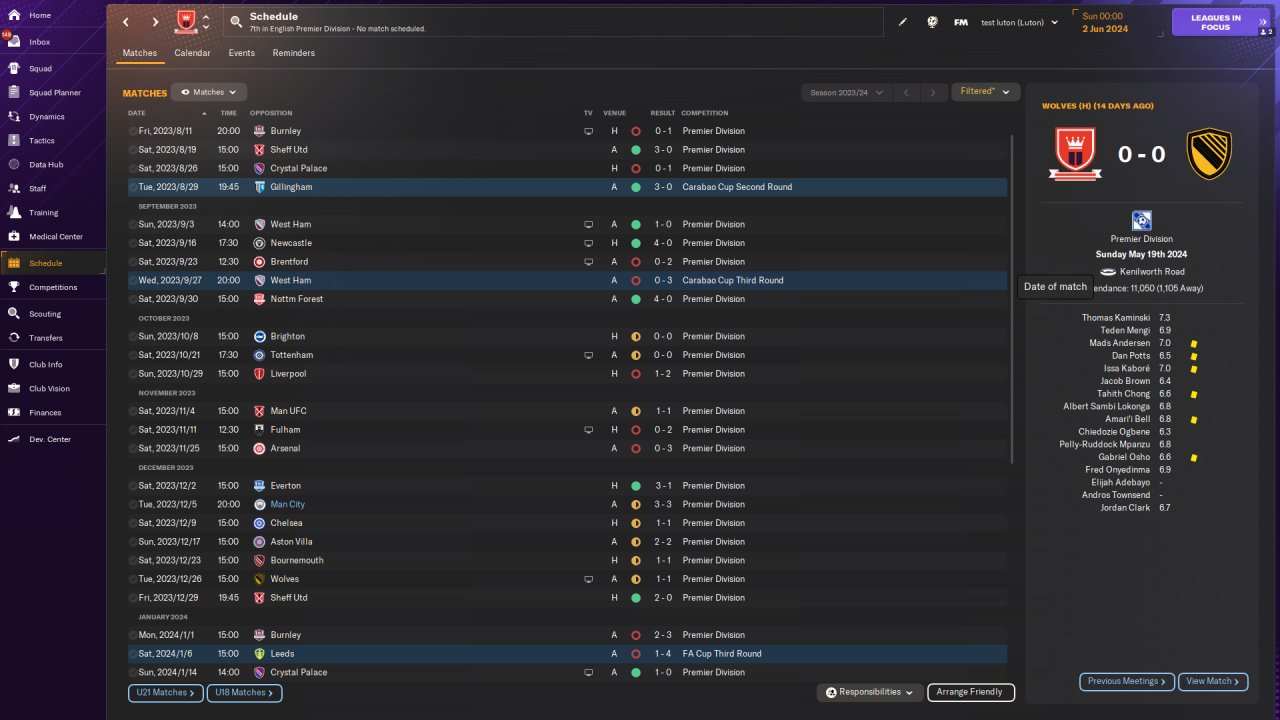Toggle the circle marker on the Gillingham row
The image size is (1280, 720).
point(133,187)
